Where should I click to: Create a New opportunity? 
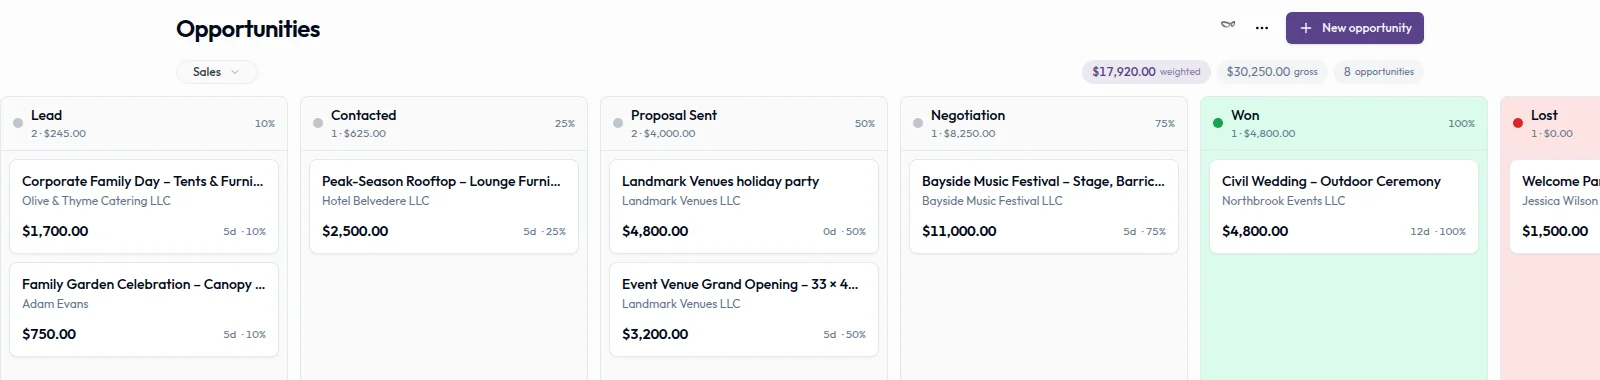[x=1355, y=28]
